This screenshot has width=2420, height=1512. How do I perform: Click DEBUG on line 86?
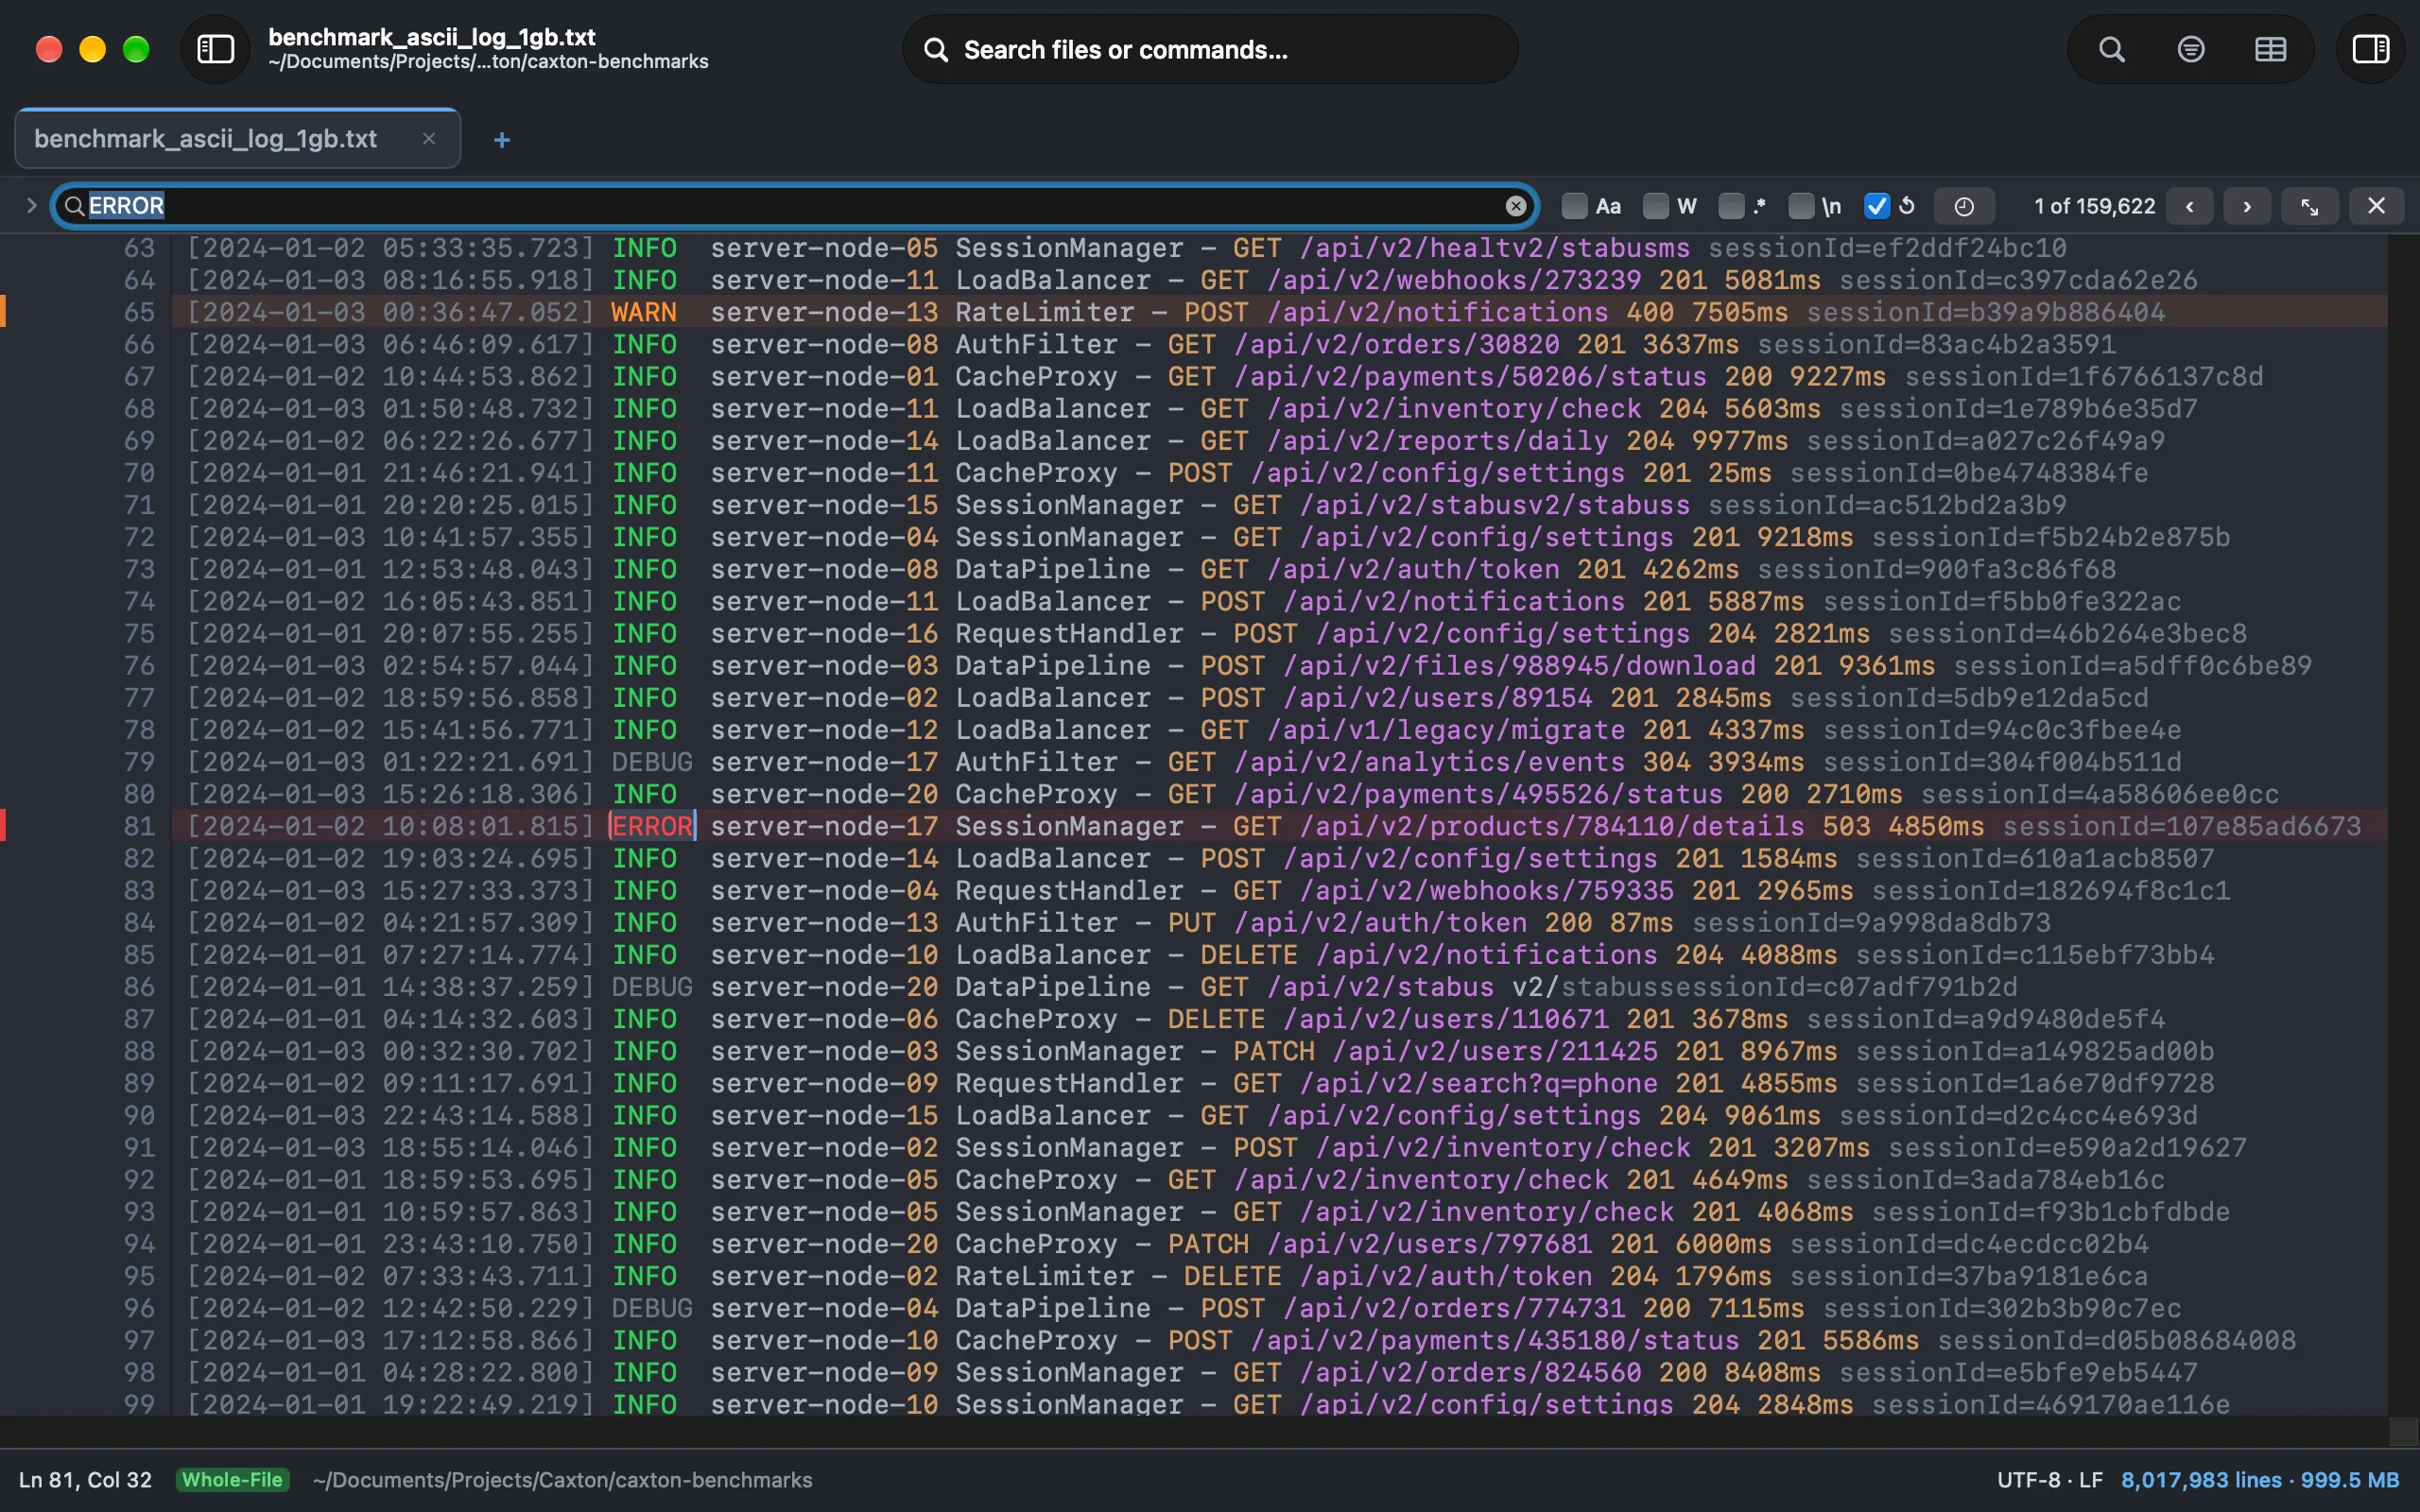click(652, 987)
